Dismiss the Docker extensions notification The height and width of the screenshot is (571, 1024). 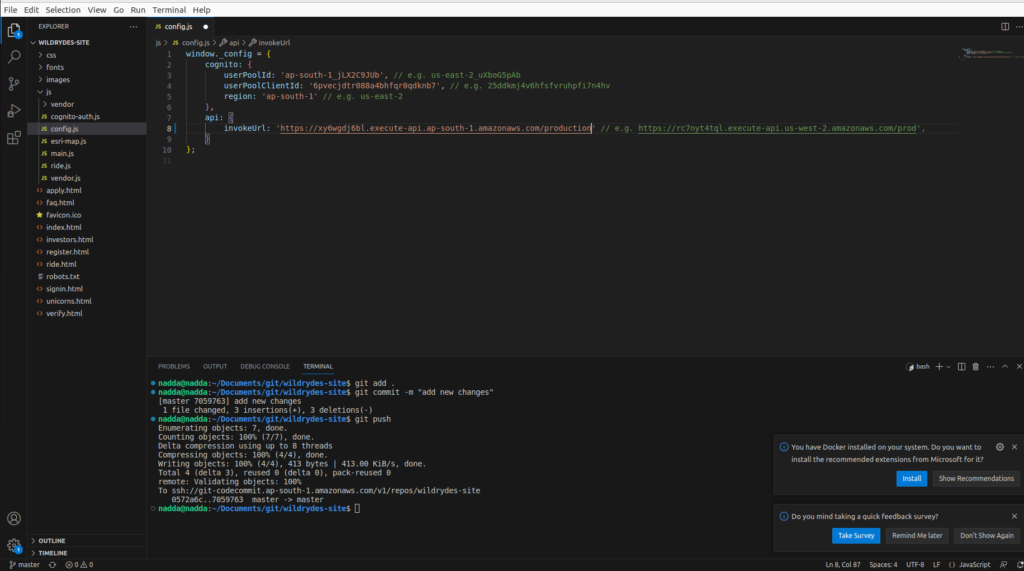(x=1014, y=447)
